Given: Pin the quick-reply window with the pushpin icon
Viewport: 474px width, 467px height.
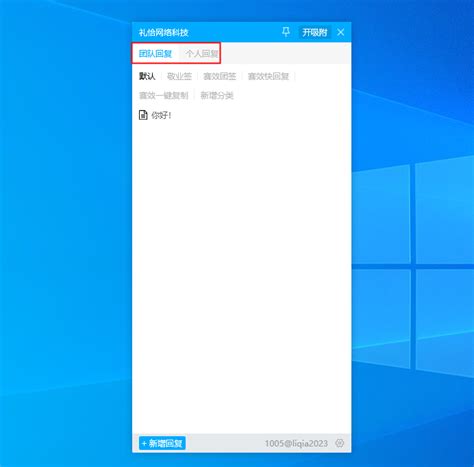Looking at the screenshot, I should (286, 32).
